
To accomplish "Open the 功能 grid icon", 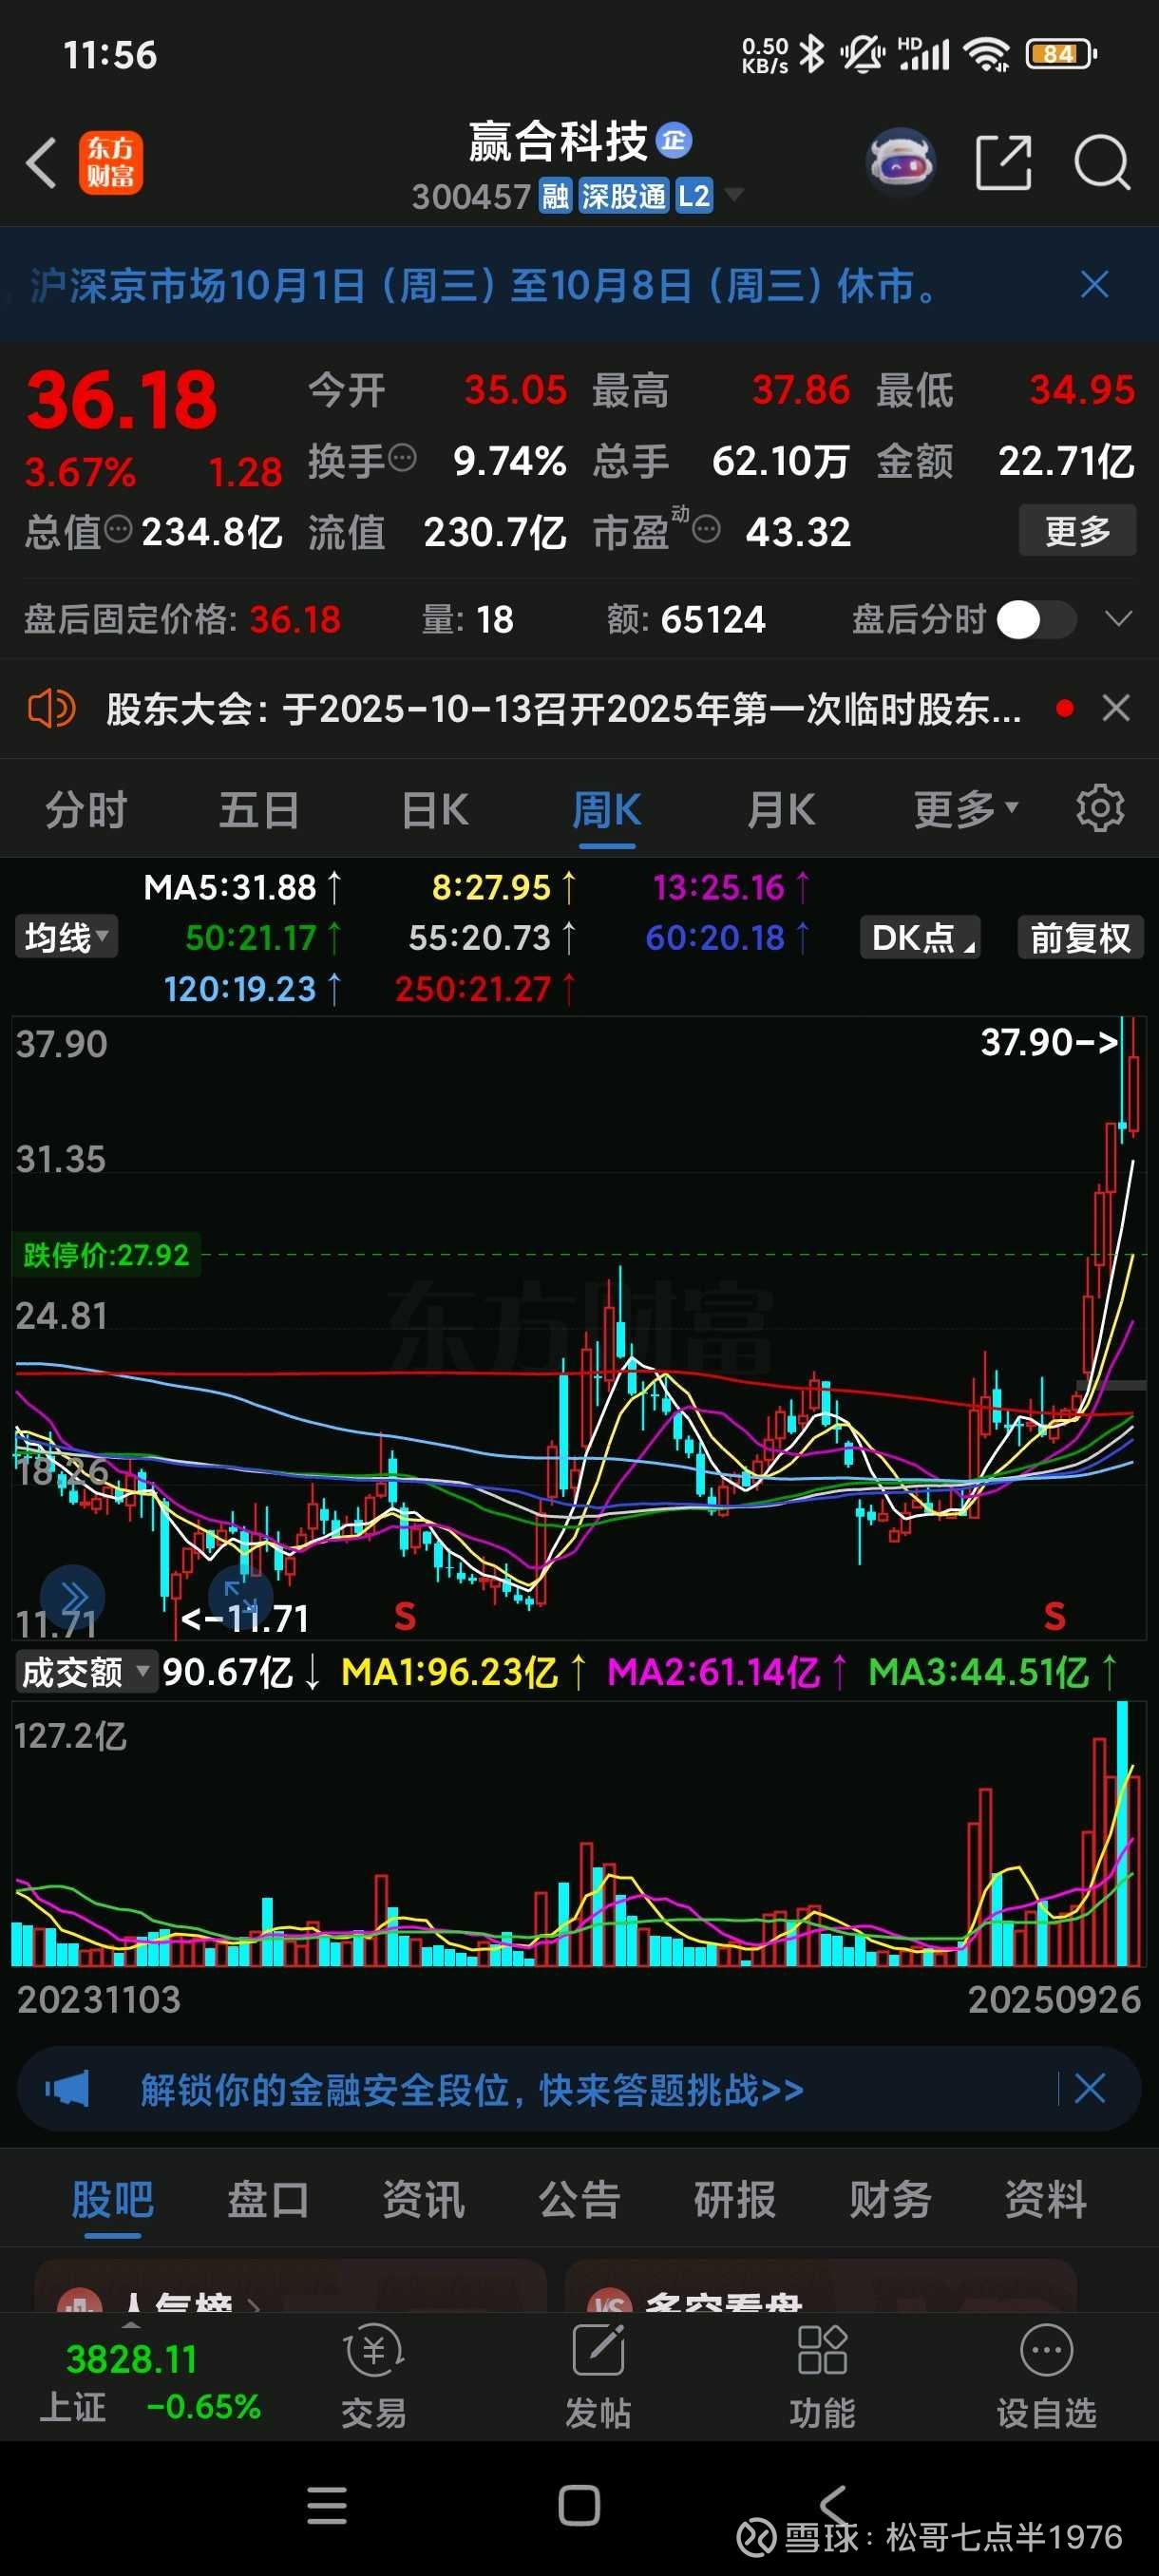I will point(822,2351).
